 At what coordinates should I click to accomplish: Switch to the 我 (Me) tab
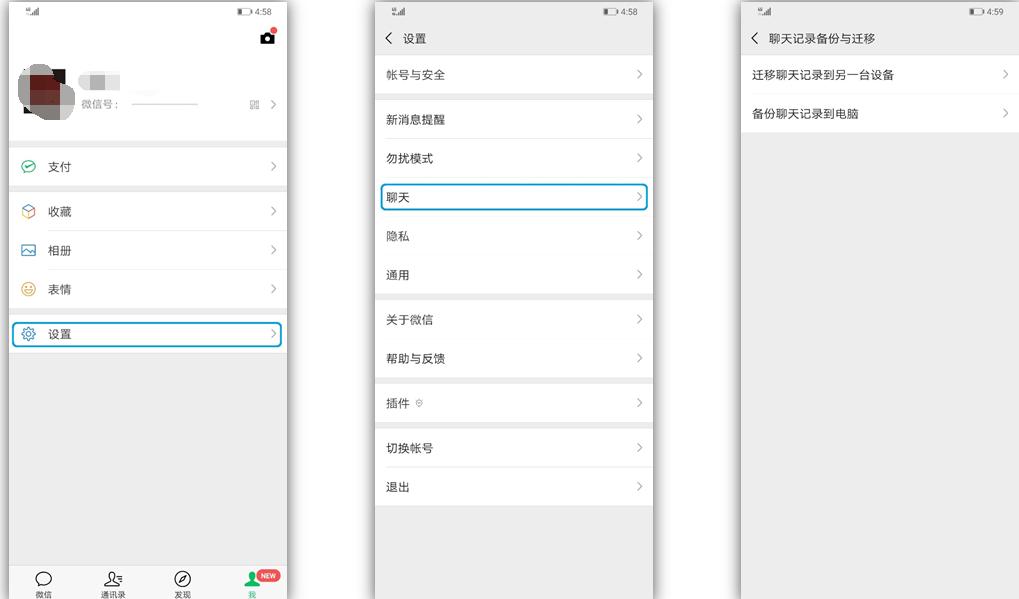click(x=252, y=578)
